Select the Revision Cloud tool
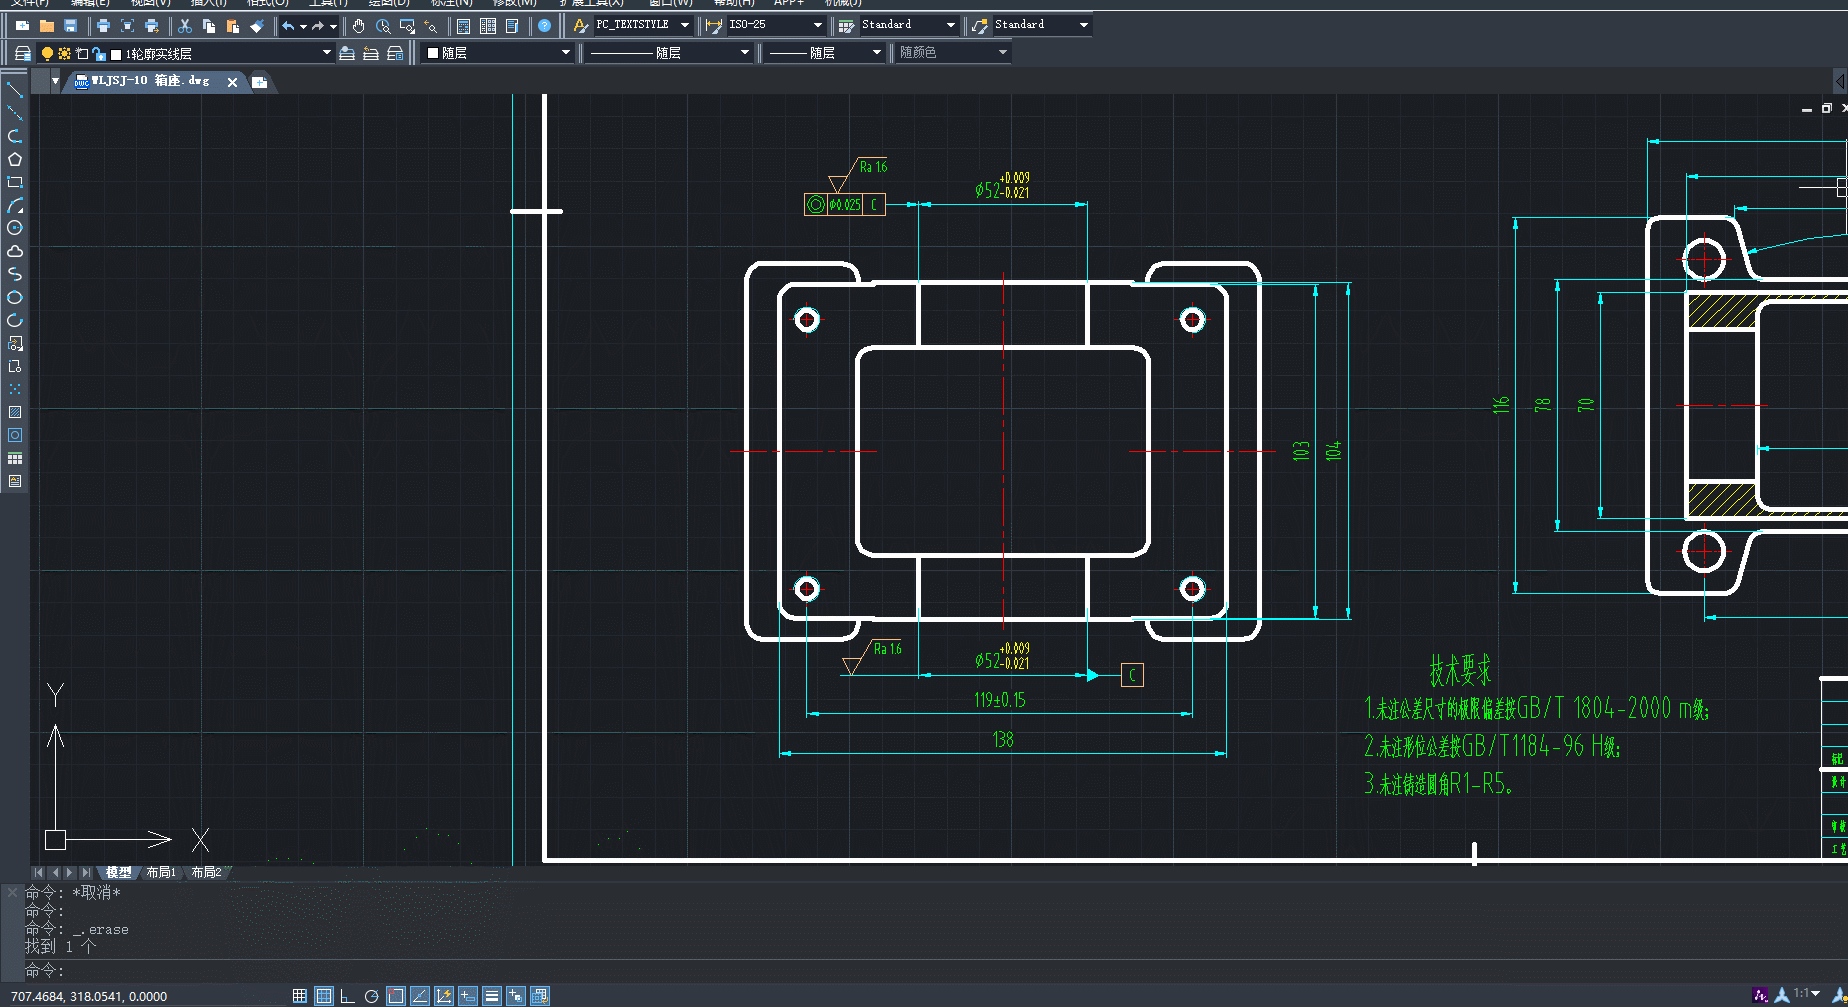The height and width of the screenshot is (1007, 1848). coord(15,251)
